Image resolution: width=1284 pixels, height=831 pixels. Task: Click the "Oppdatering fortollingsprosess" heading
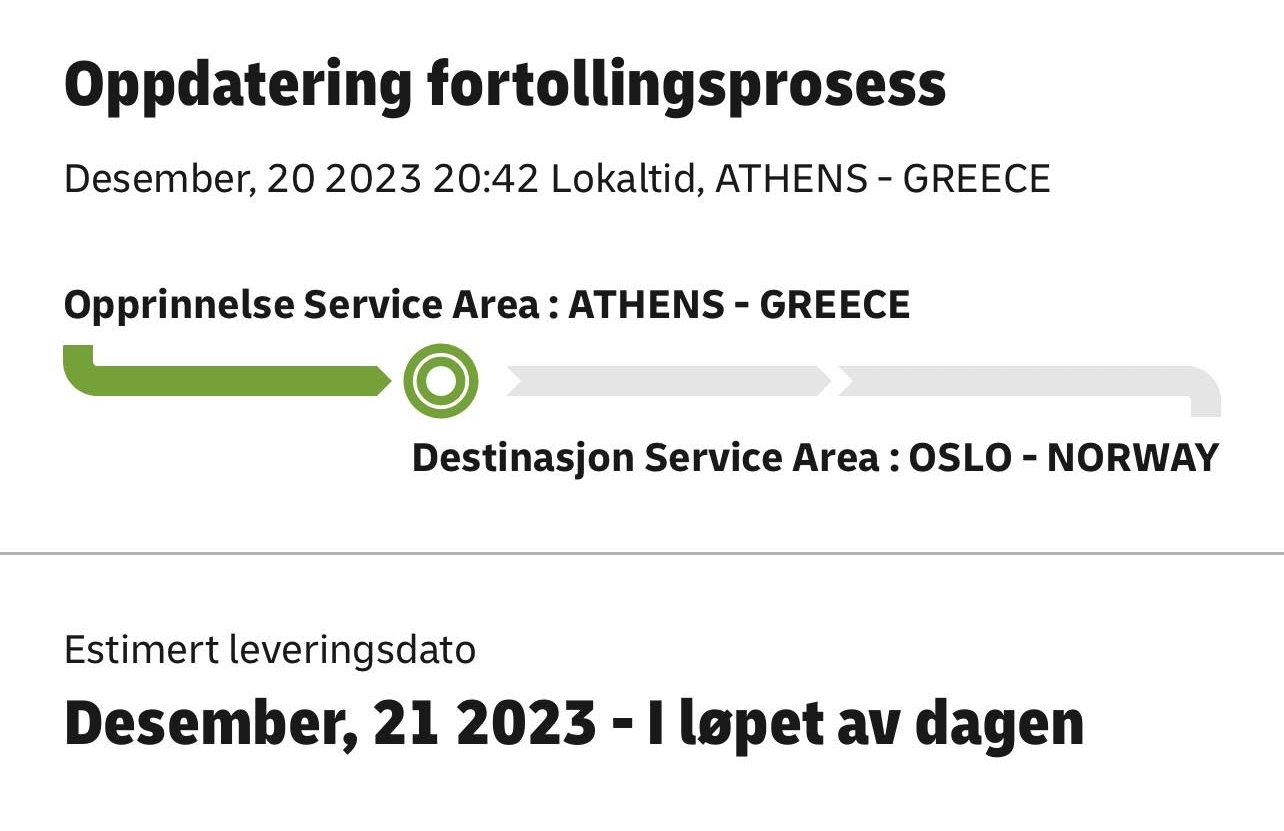click(x=504, y=86)
